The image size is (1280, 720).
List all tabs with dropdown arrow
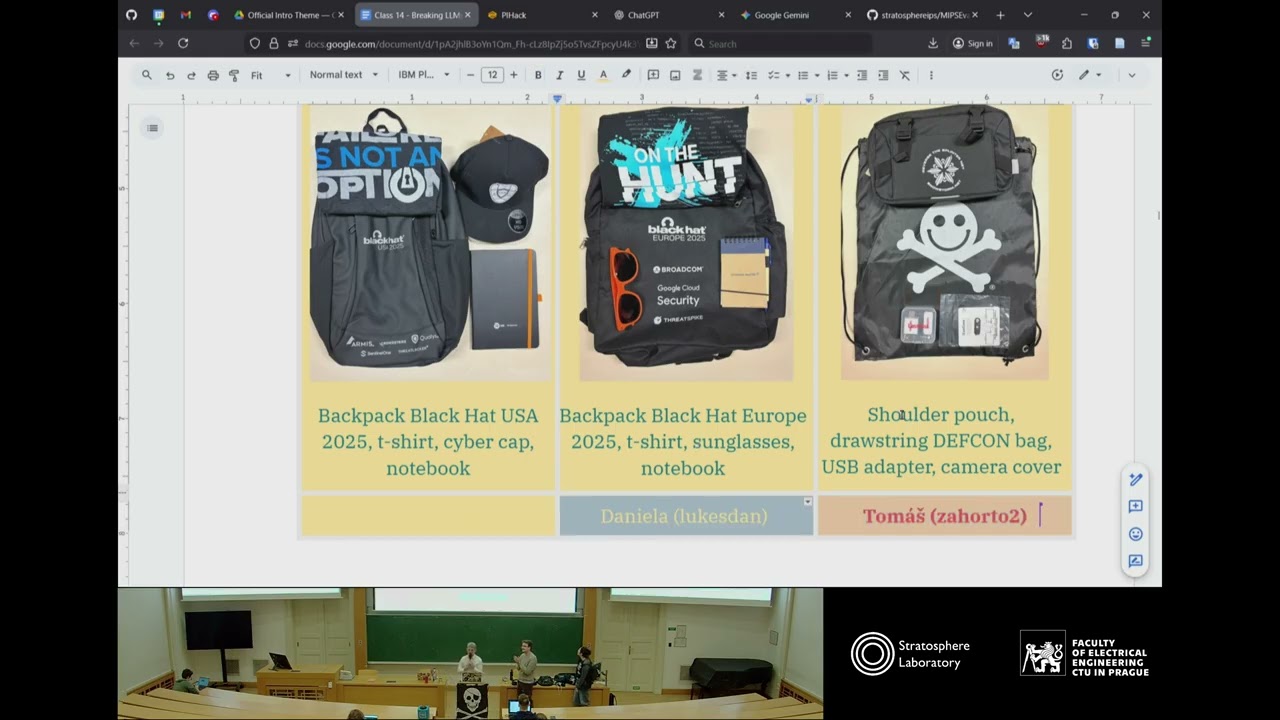pos(1027,15)
